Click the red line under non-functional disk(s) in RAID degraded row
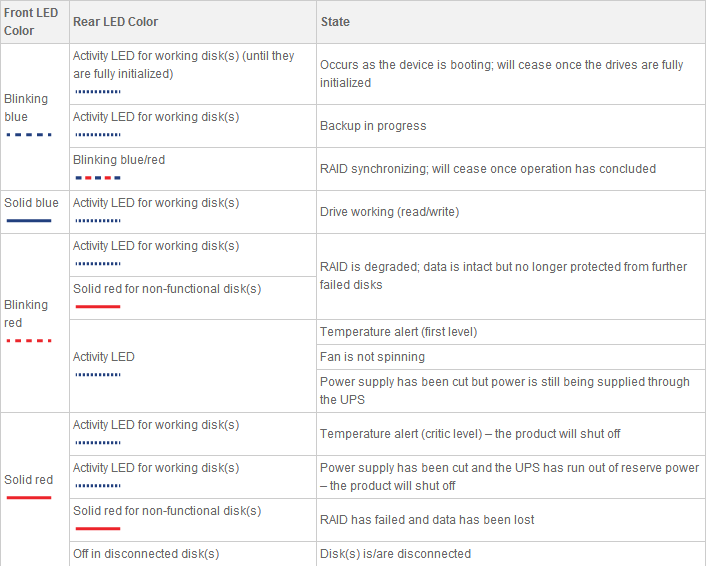 (98, 307)
